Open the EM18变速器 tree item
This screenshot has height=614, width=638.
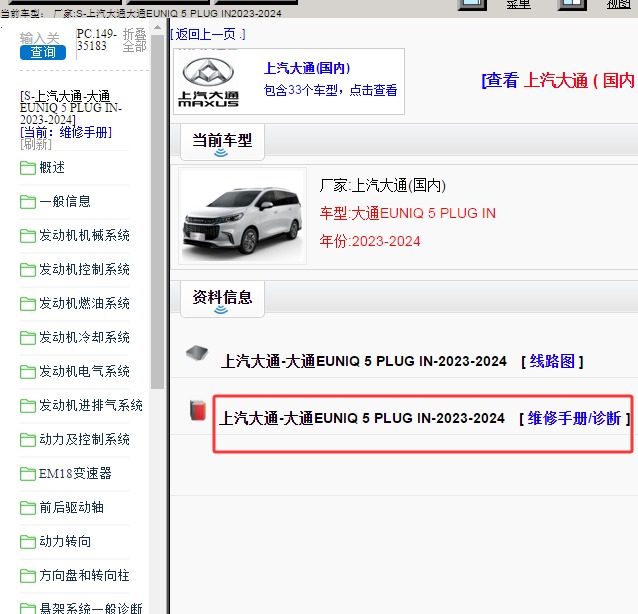75,473
